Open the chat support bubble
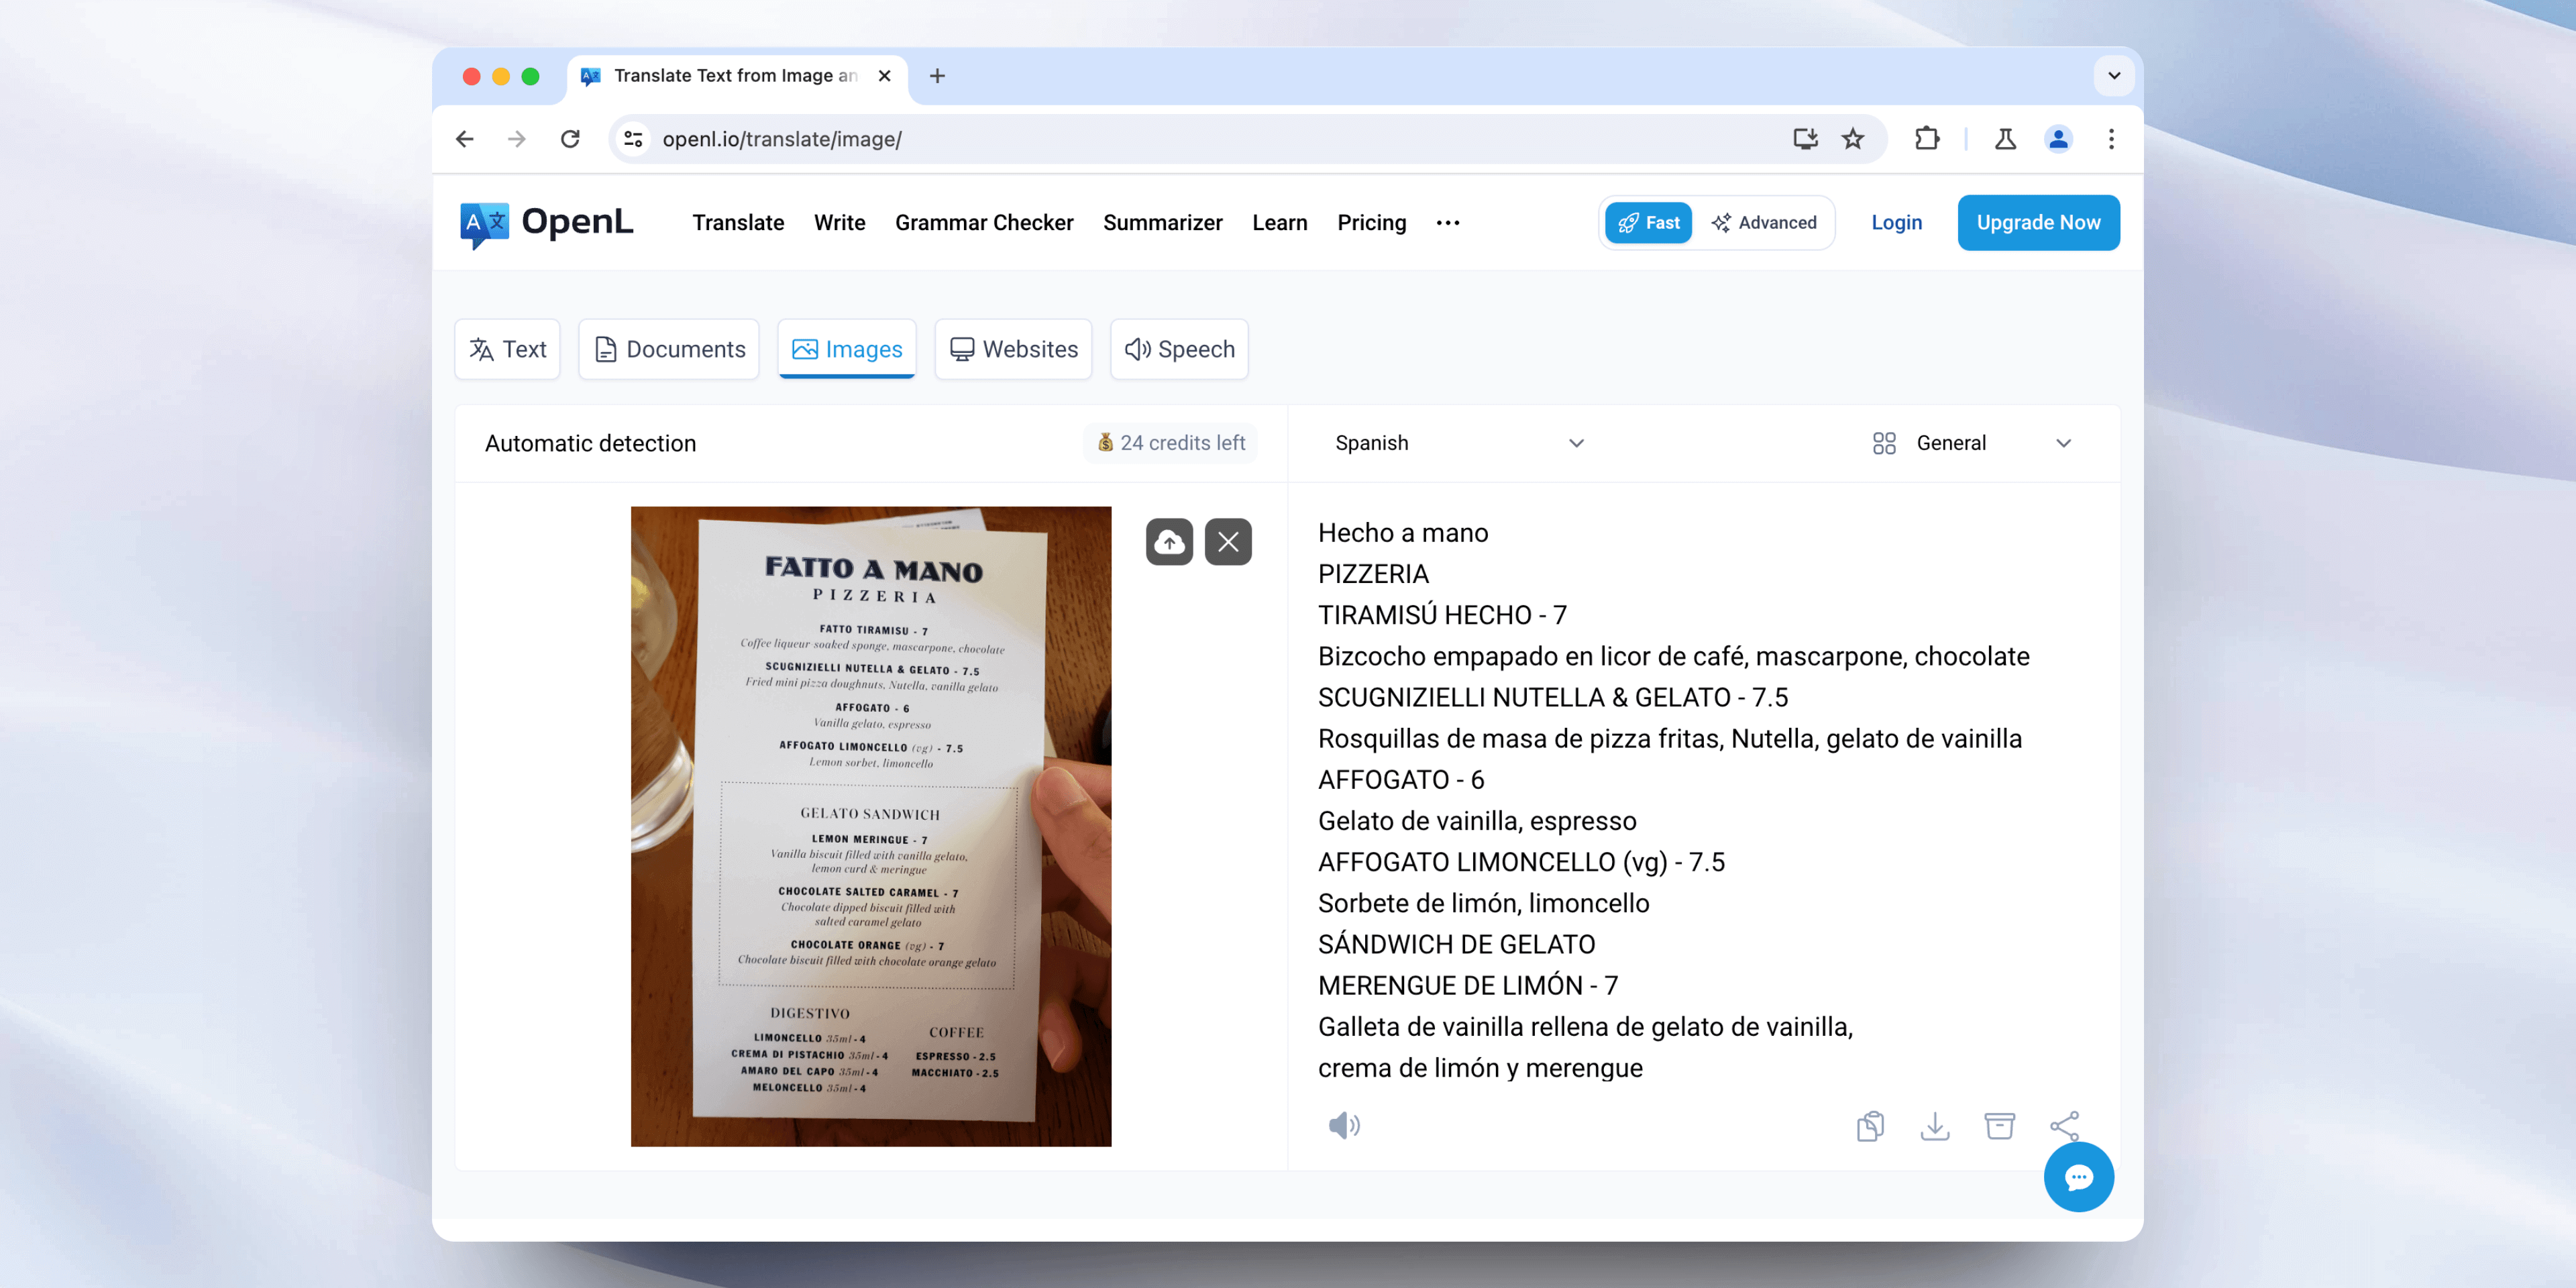The height and width of the screenshot is (1288, 2576). pyautogui.click(x=2079, y=1177)
